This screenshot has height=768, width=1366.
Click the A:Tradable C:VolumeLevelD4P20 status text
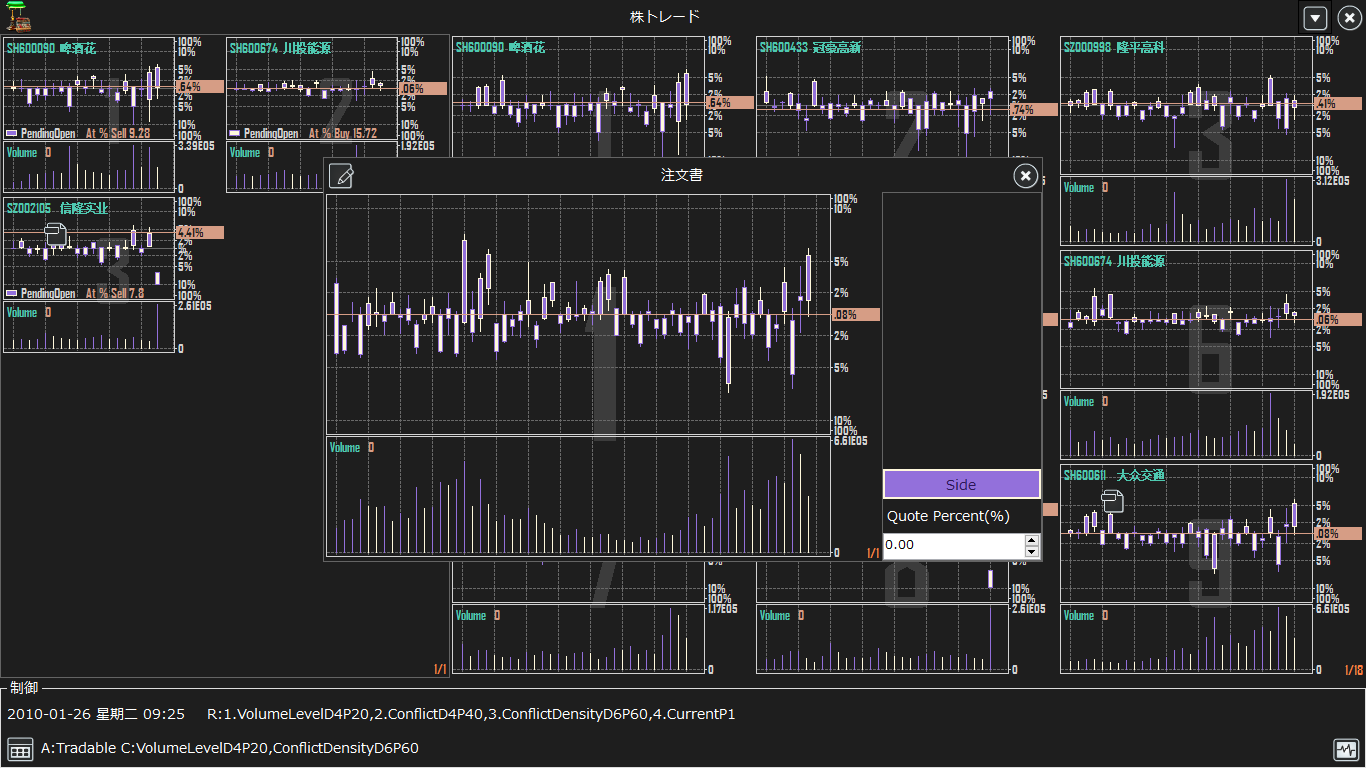coord(230,748)
